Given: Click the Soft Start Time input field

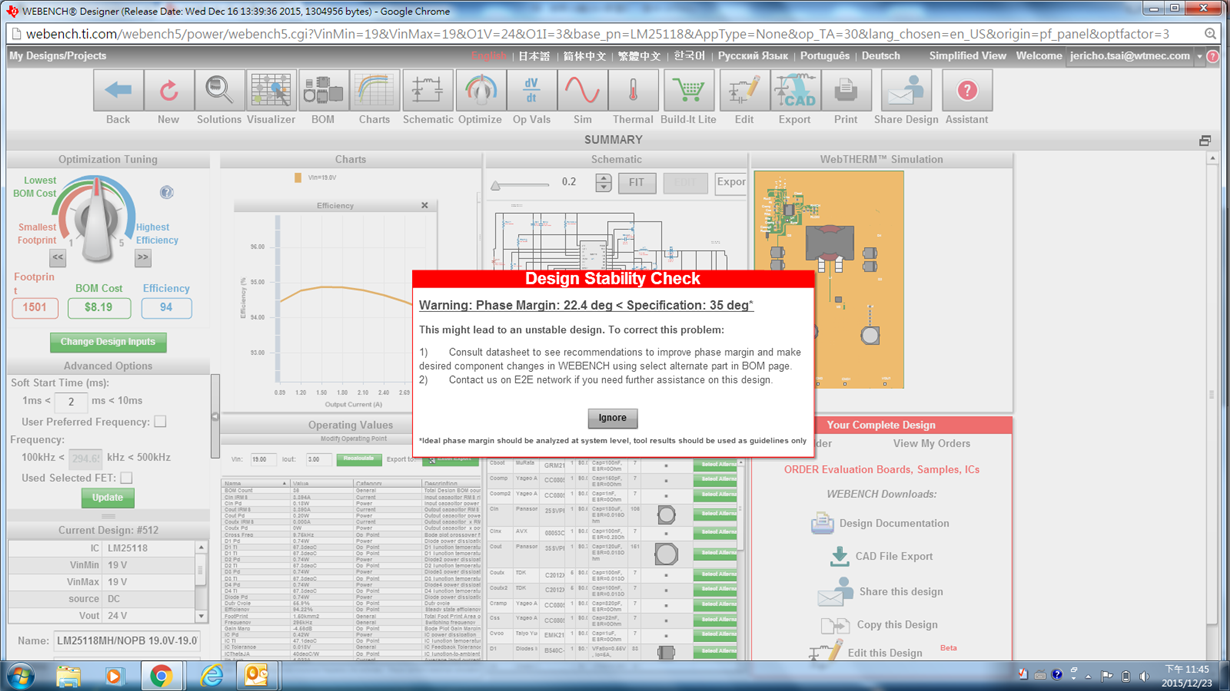Looking at the screenshot, I should click(71, 402).
